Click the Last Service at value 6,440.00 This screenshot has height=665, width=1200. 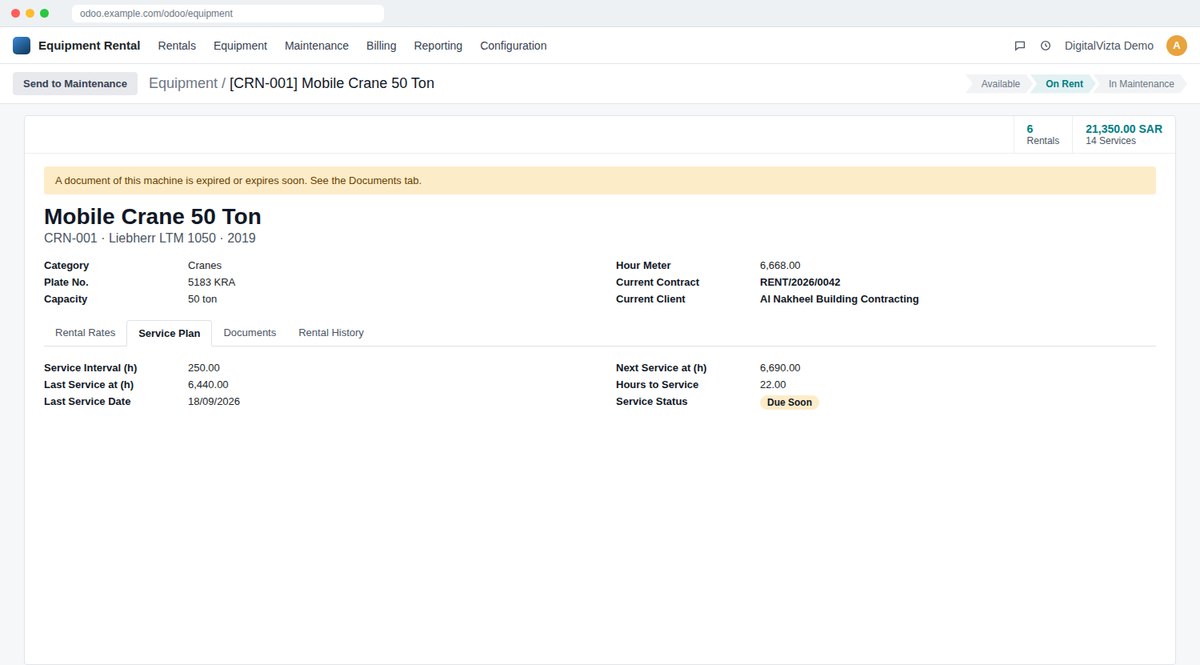[208, 385]
